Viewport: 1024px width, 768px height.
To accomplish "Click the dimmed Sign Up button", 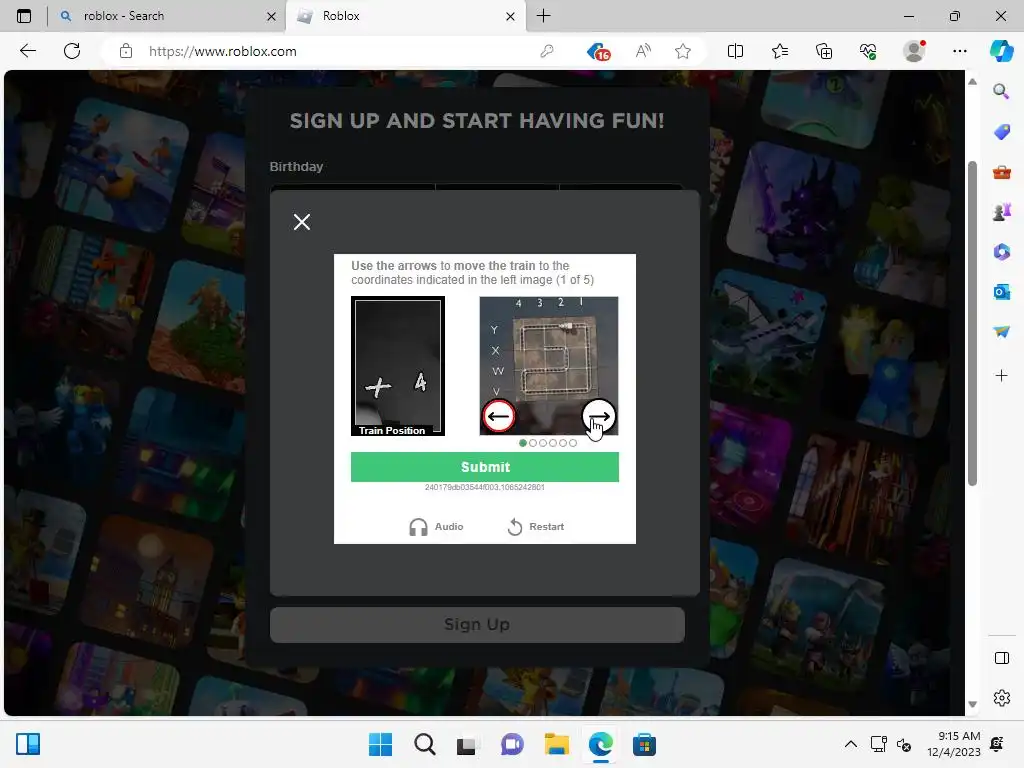I will pyautogui.click(x=477, y=624).
